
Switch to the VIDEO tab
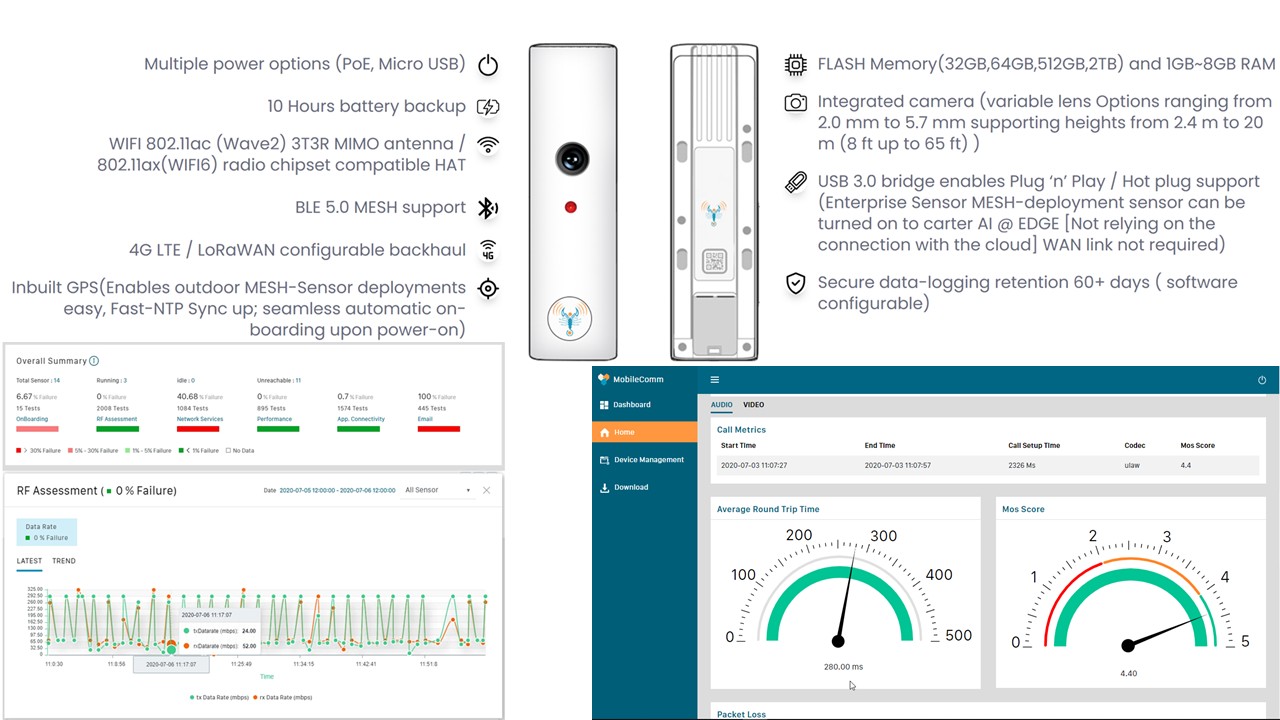click(753, 405)
